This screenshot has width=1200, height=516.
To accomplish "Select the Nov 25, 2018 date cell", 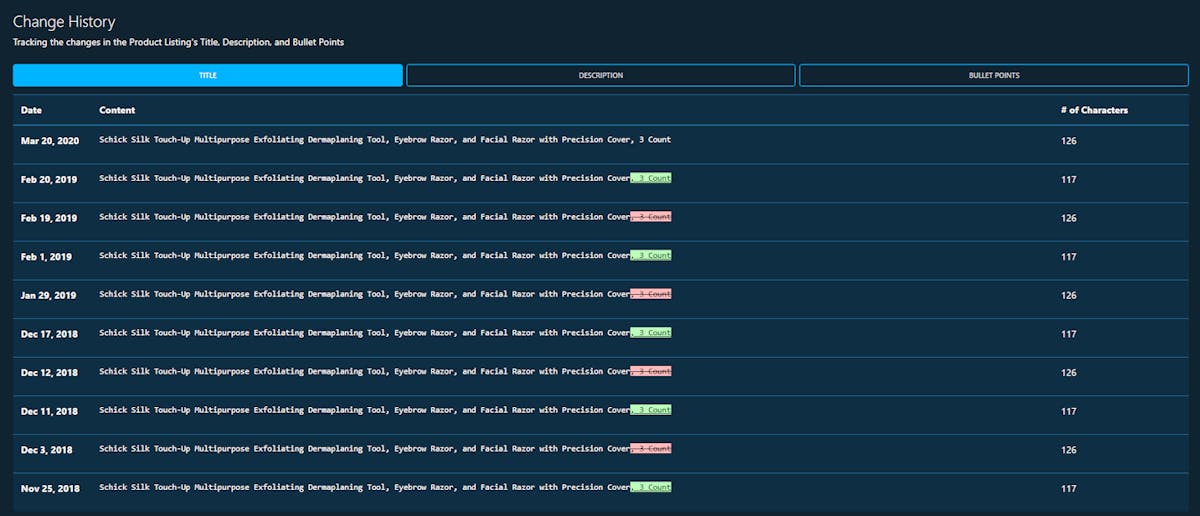I will [x=51, y=489].
